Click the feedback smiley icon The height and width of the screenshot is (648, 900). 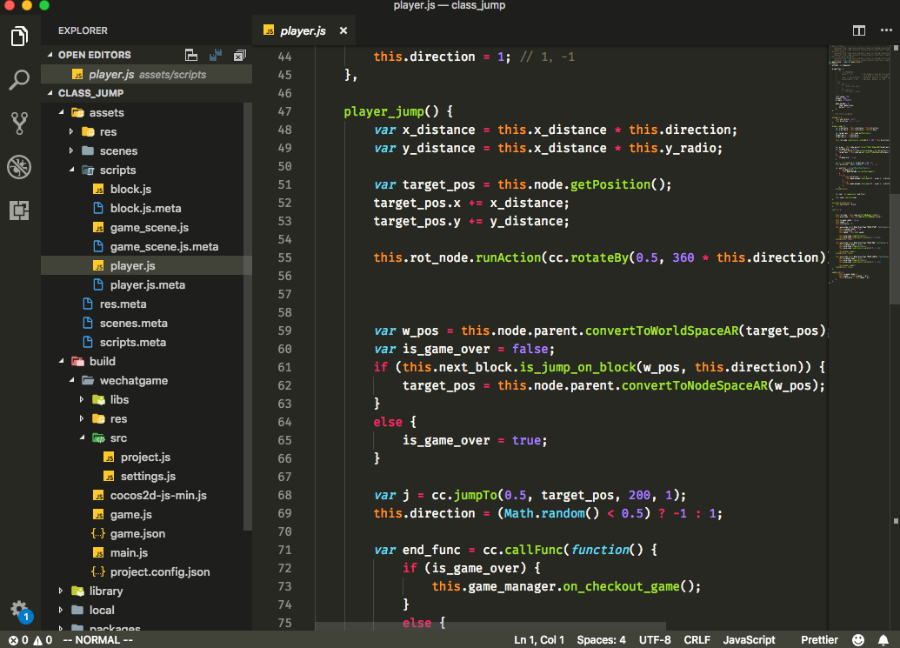[x=858, y=639]
